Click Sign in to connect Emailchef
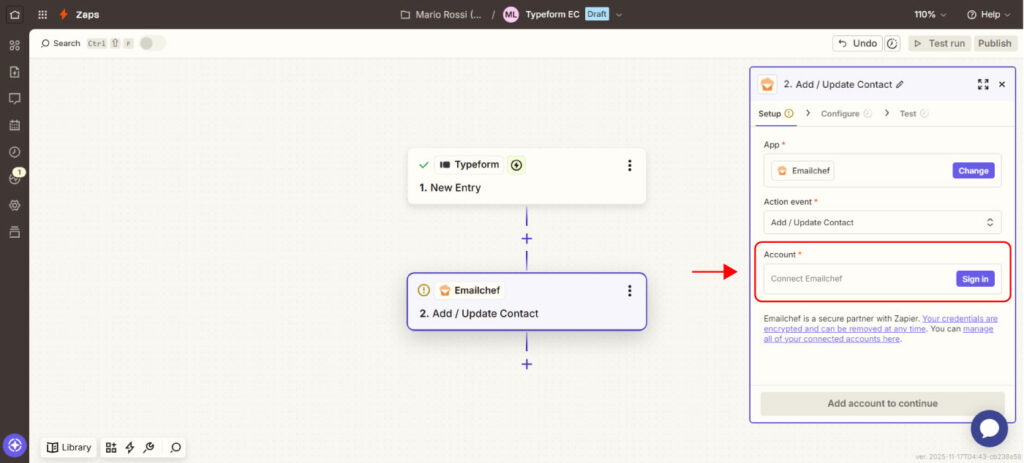Image resolution: width=1024 pixels, height=463 pixels. [975, 279]
